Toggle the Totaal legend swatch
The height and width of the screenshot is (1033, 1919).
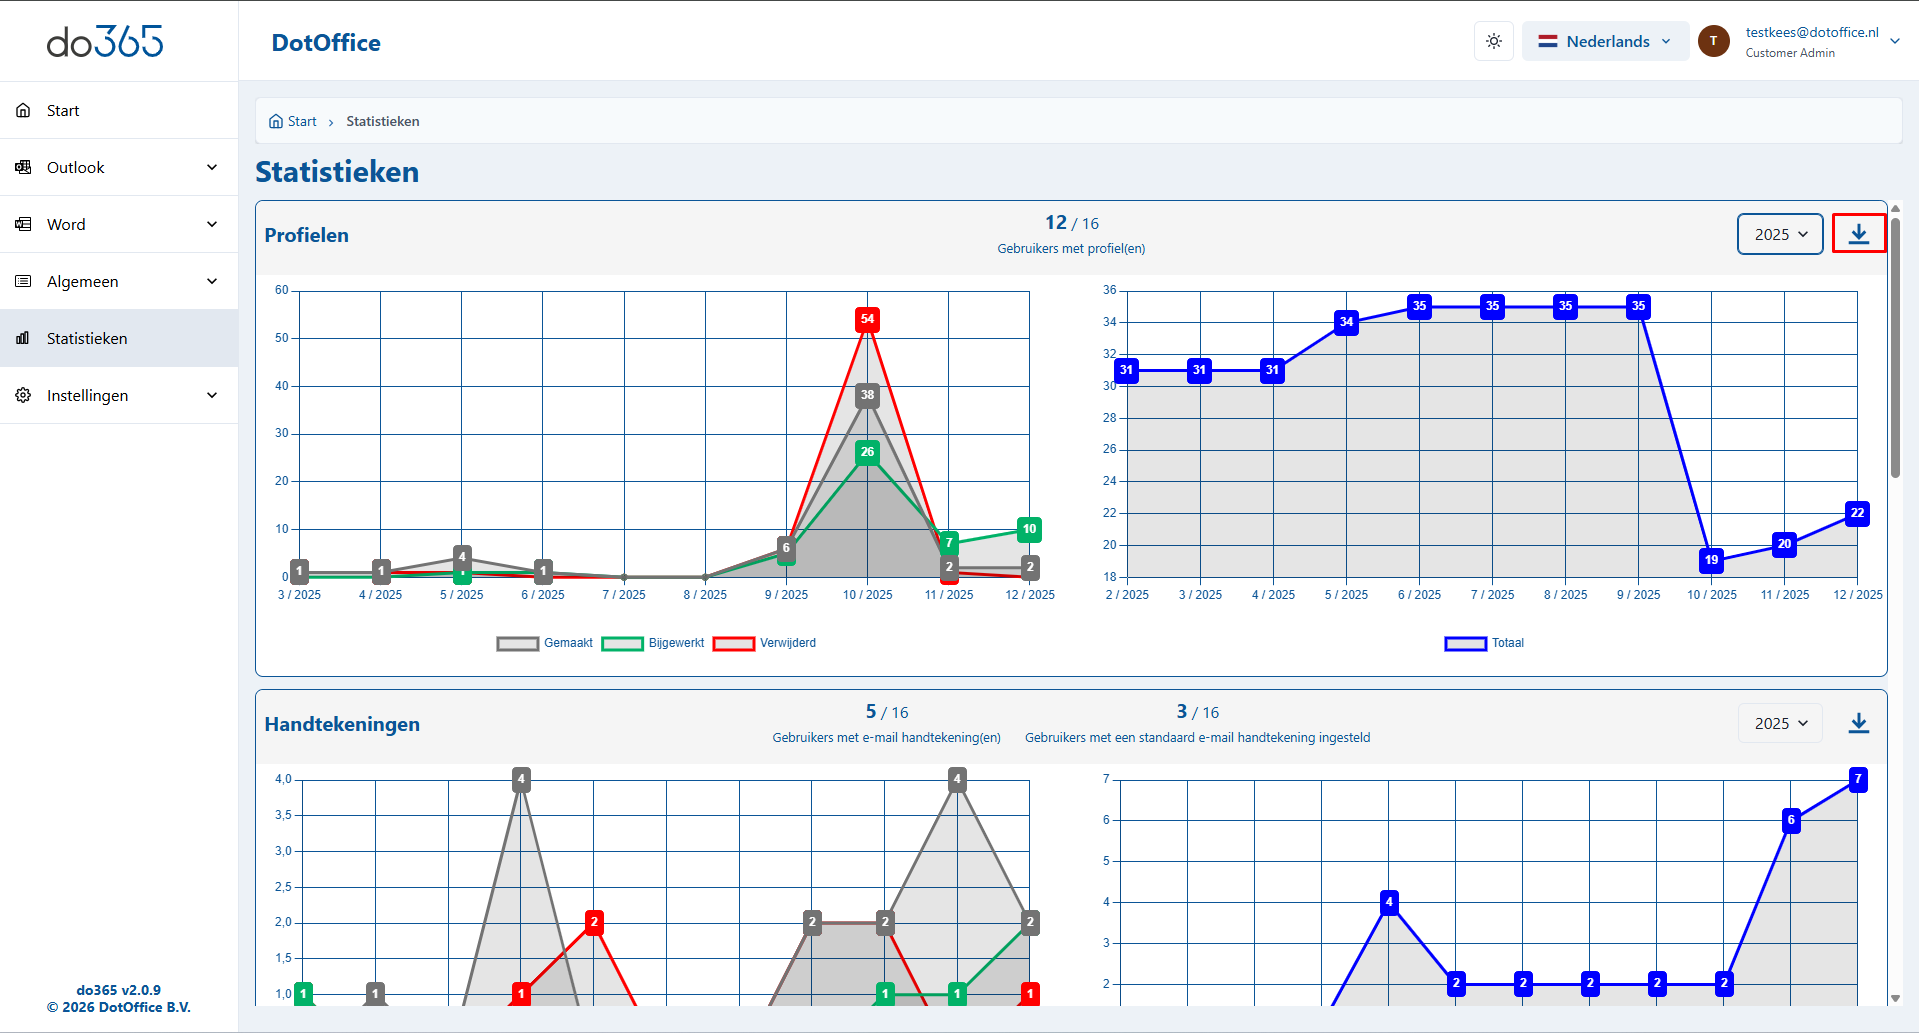[1465, 643]
